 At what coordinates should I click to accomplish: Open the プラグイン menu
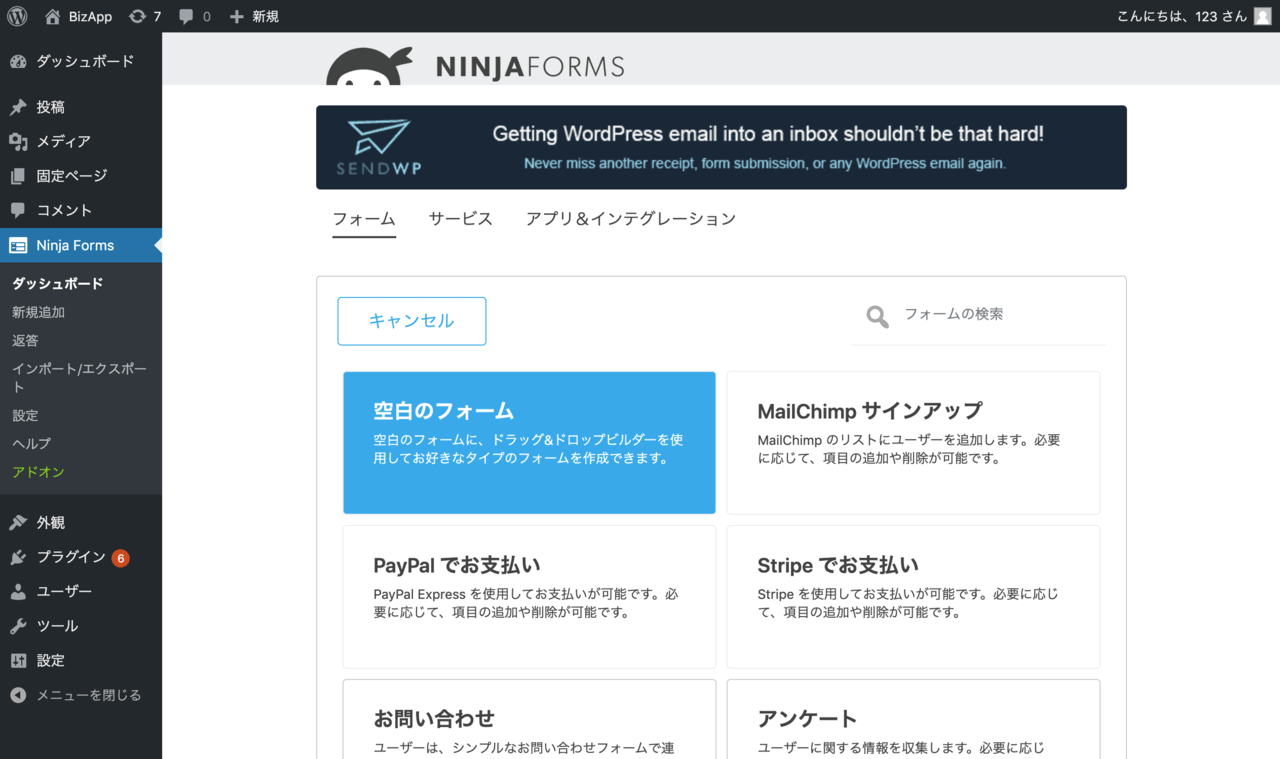pos(81,557)
